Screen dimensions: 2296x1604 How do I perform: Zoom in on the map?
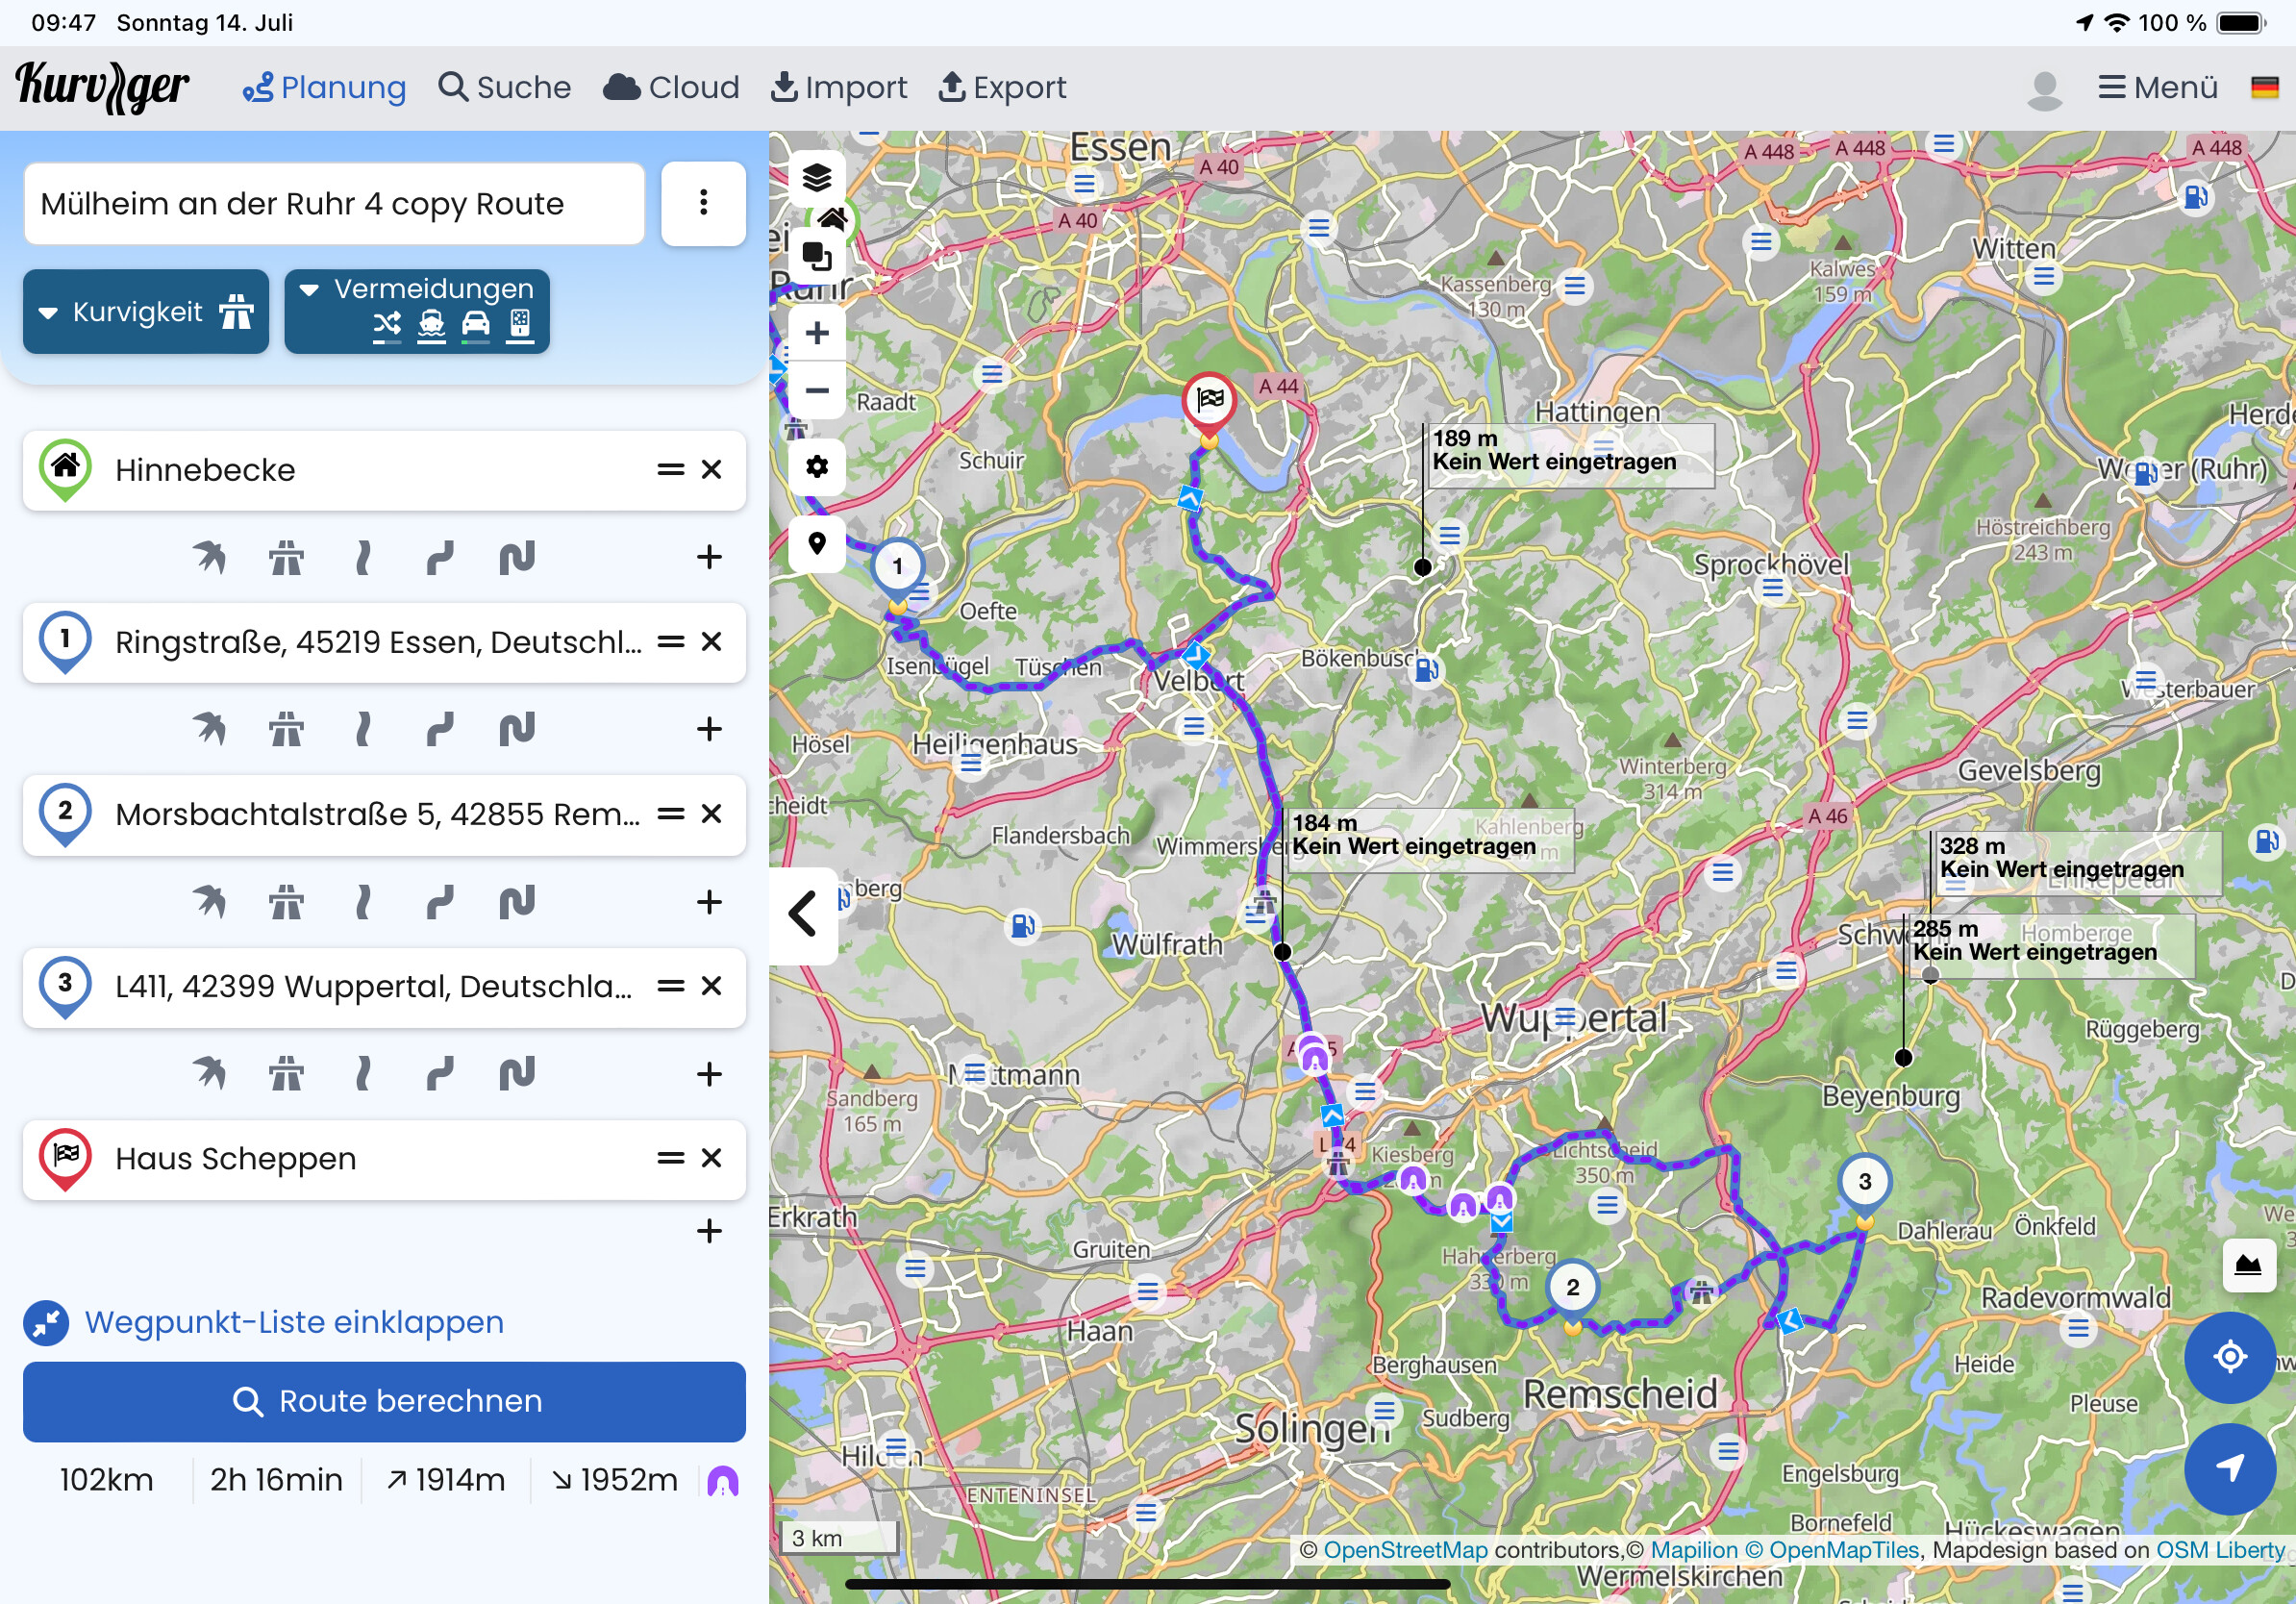(x=816, y=333)
